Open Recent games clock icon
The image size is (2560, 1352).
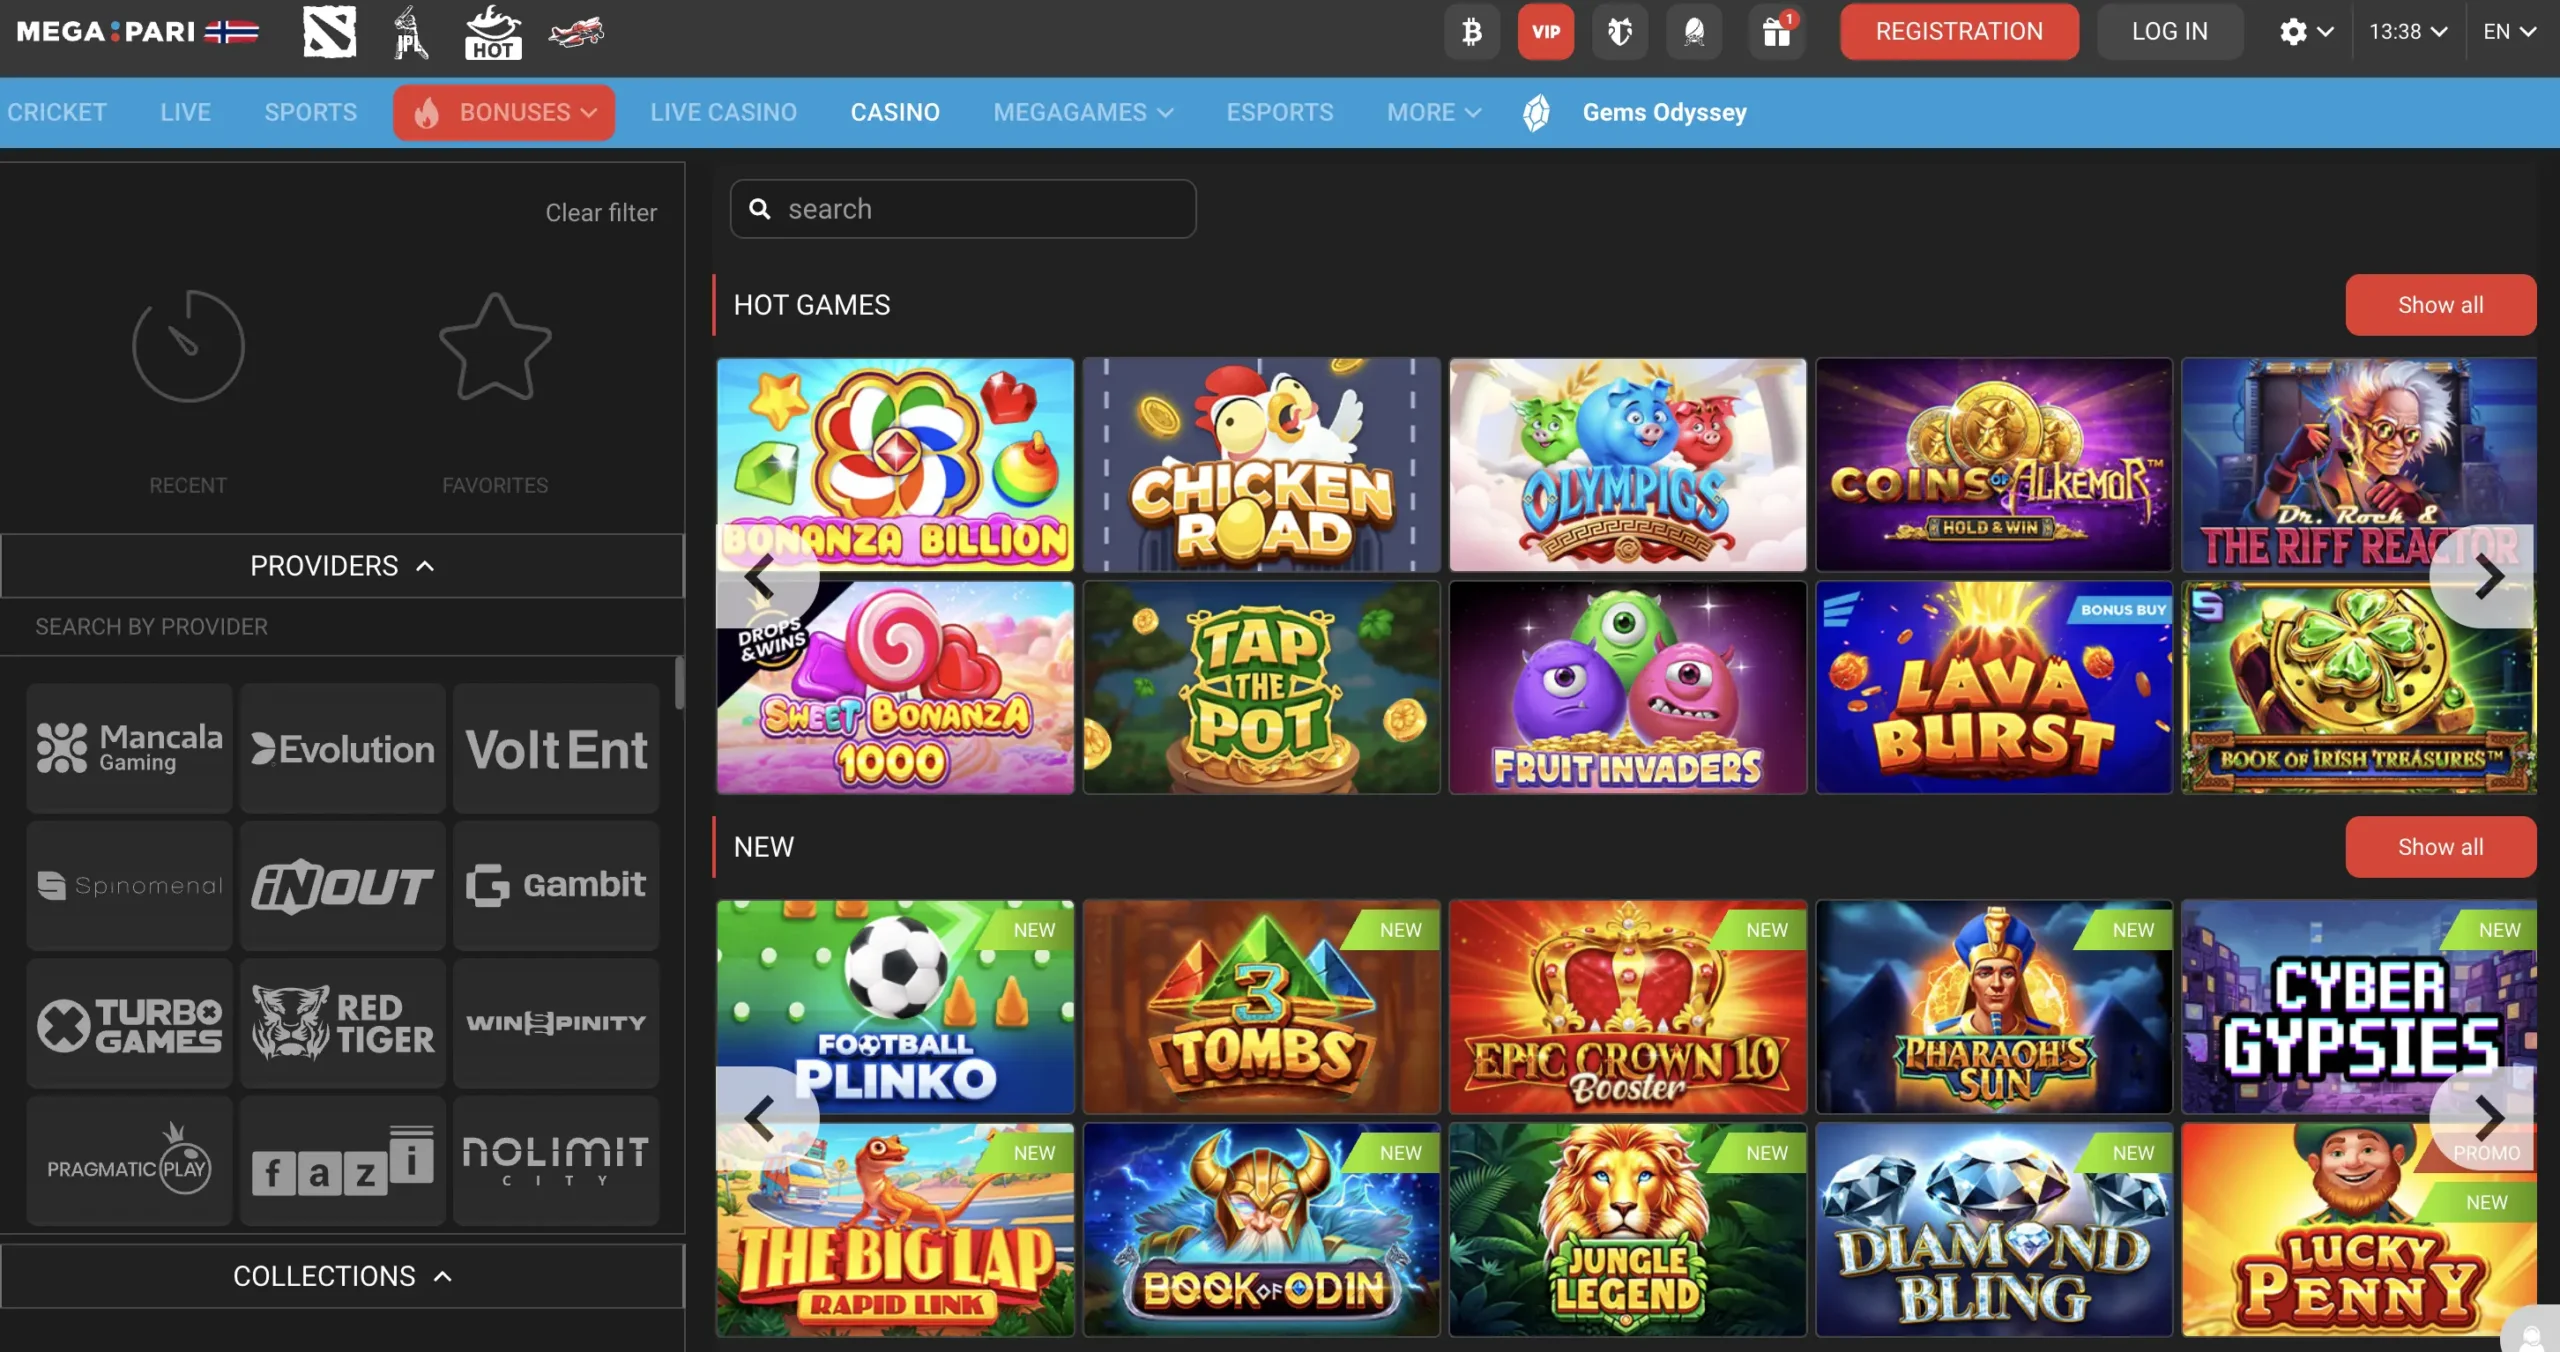tap(188, 346)
